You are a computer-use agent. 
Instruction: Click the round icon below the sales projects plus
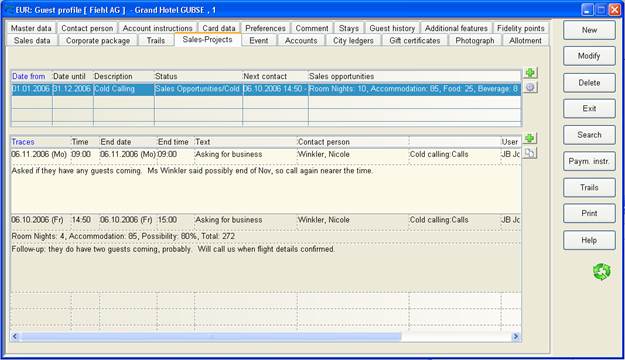(x=530, y=87)
